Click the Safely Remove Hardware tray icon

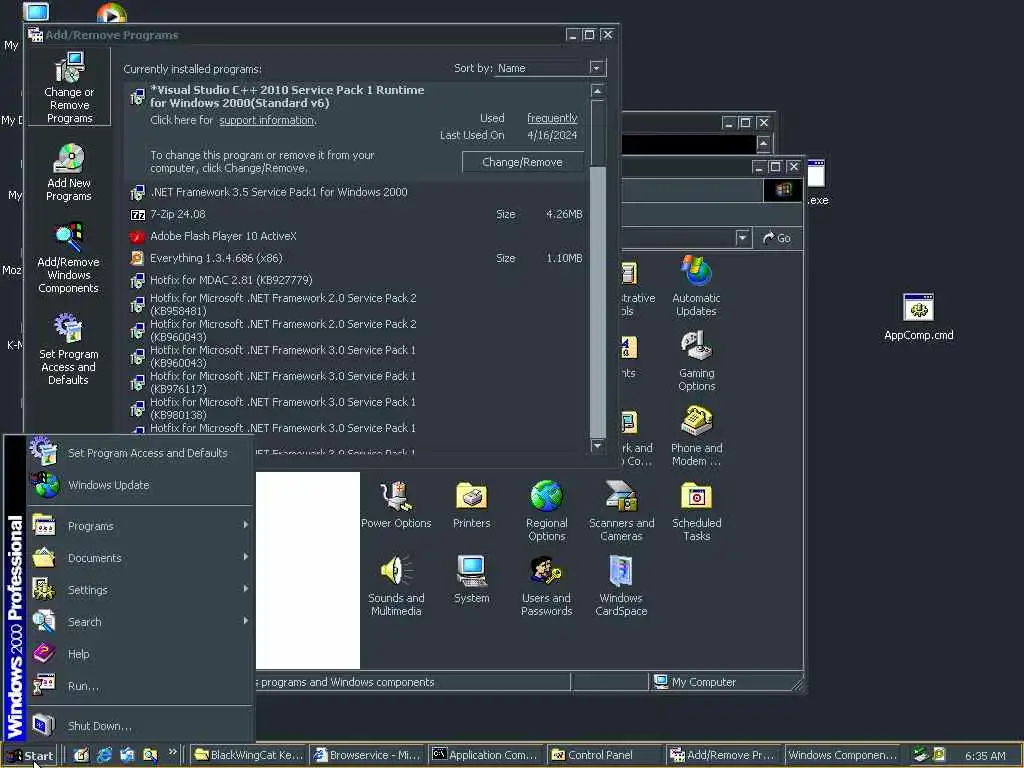921,754
